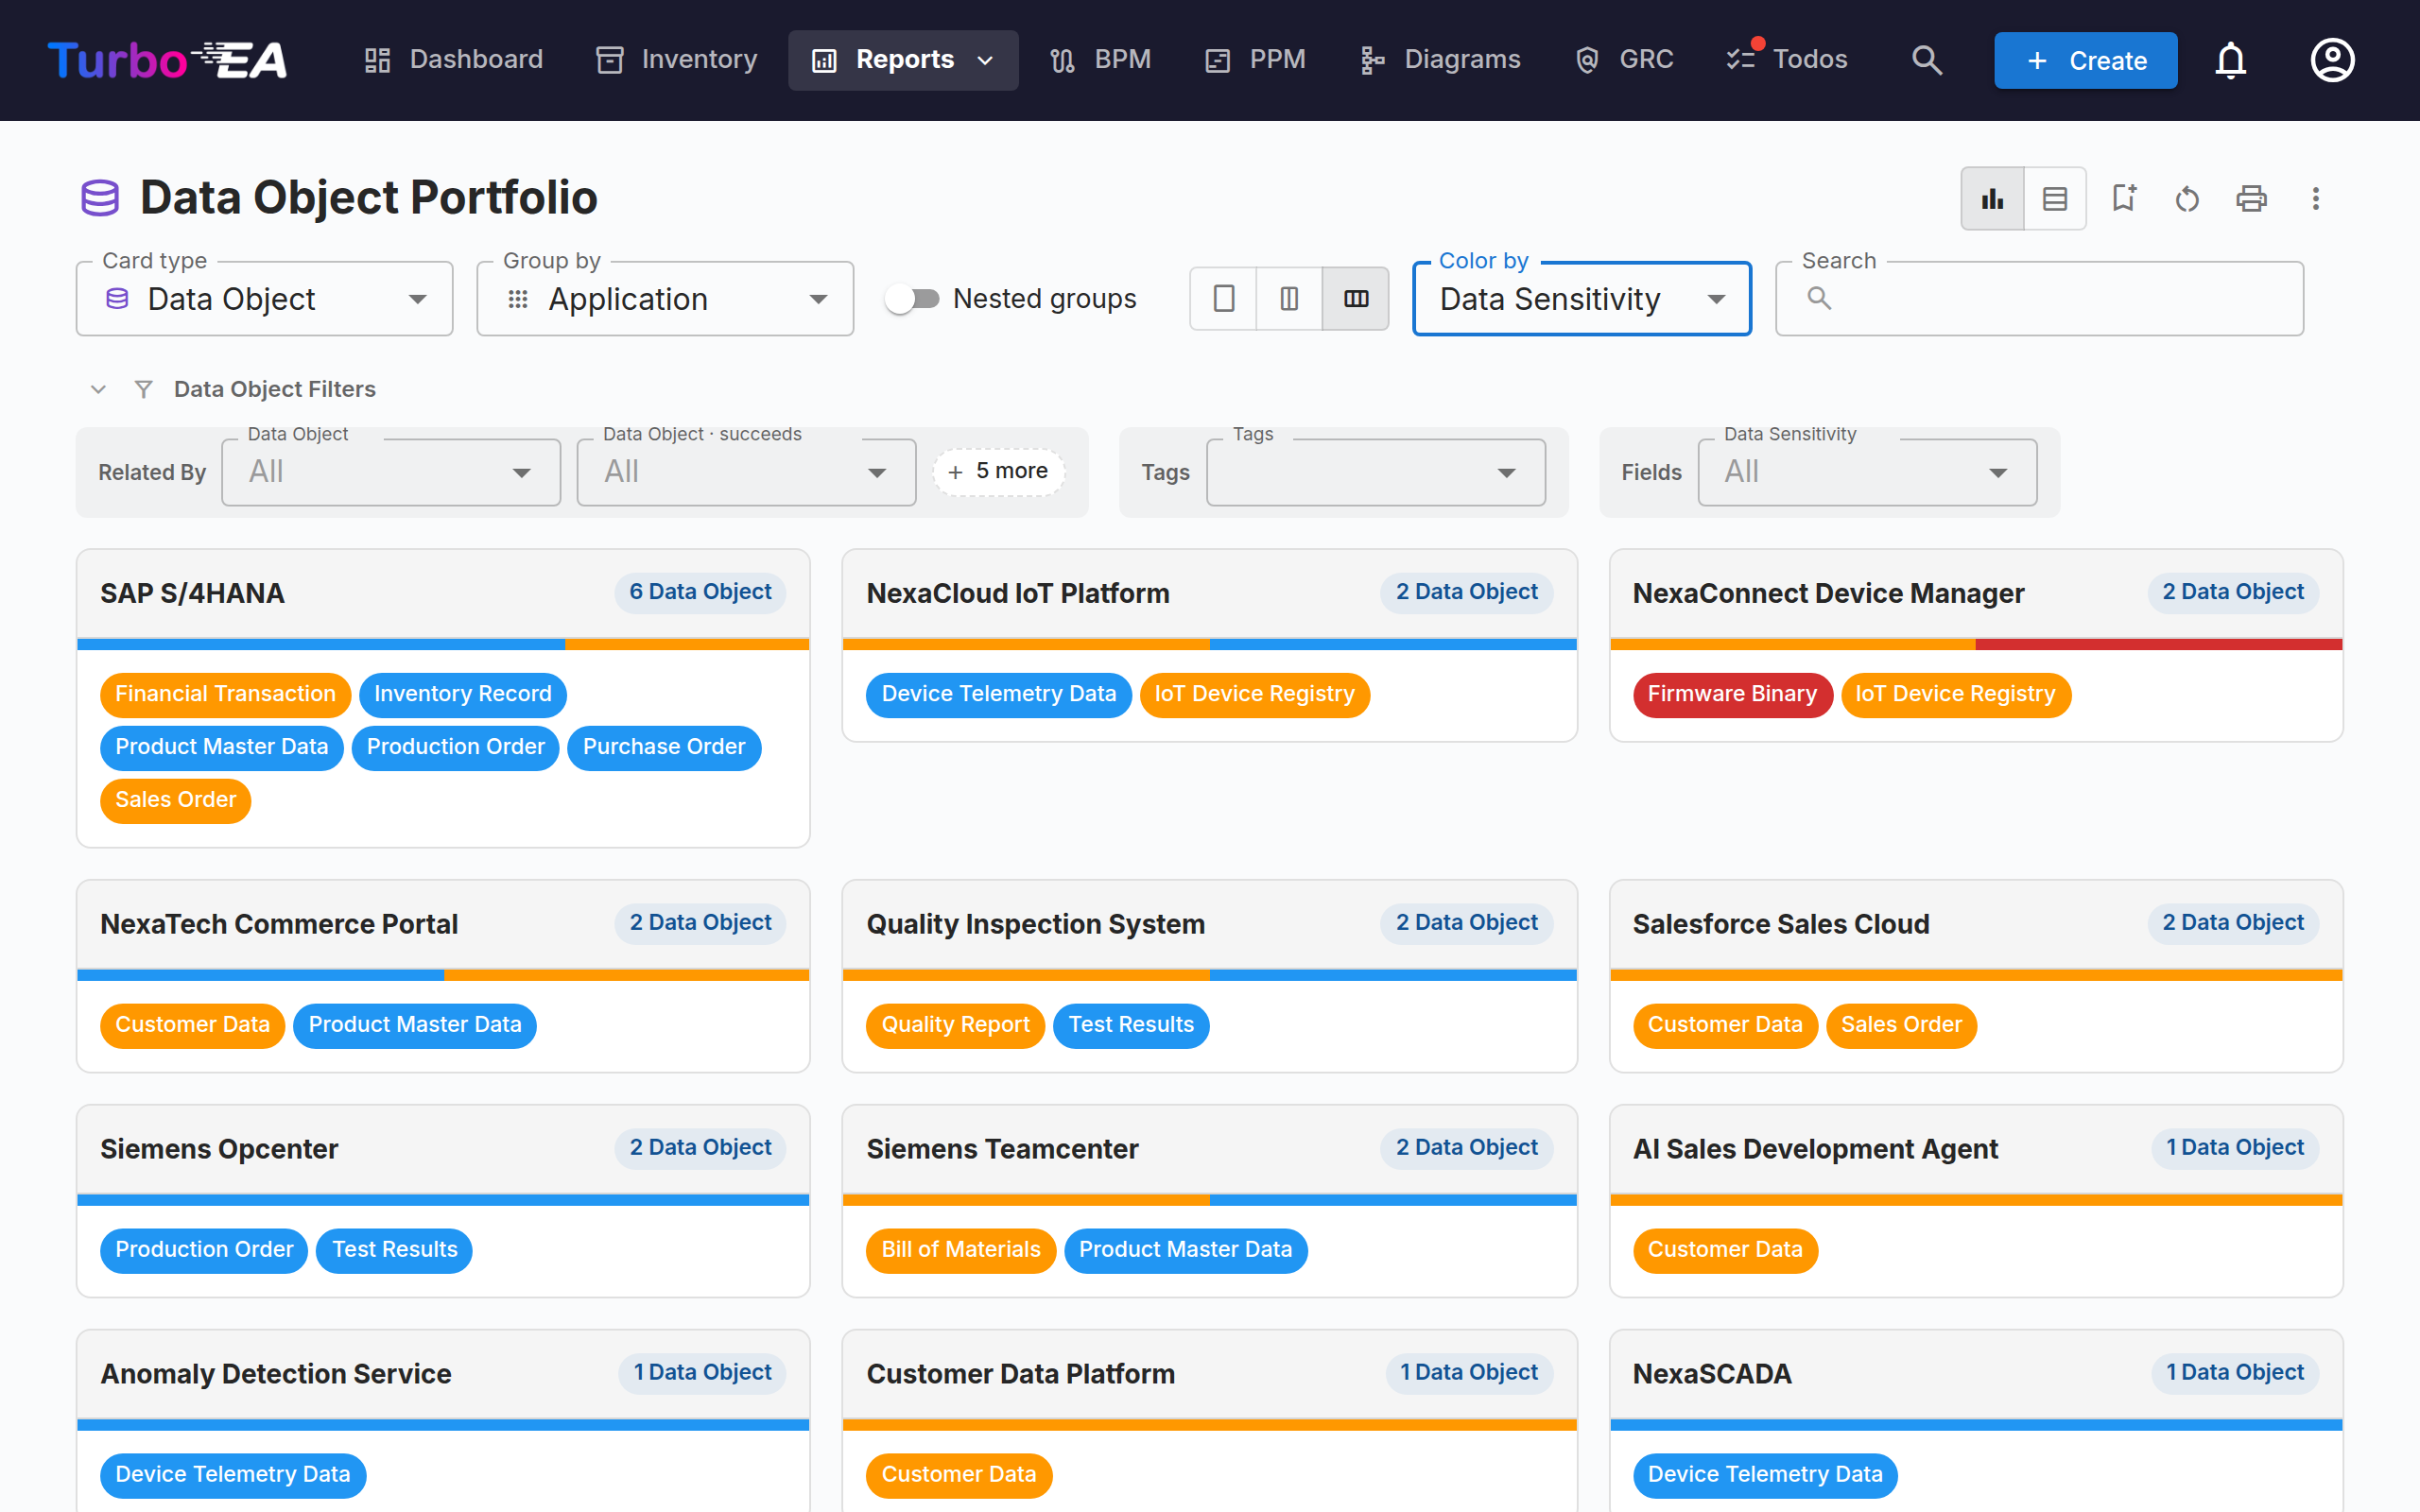Select three column layout
This screenshot has width=2420, height=1512.
click(x=1356, y=298)
